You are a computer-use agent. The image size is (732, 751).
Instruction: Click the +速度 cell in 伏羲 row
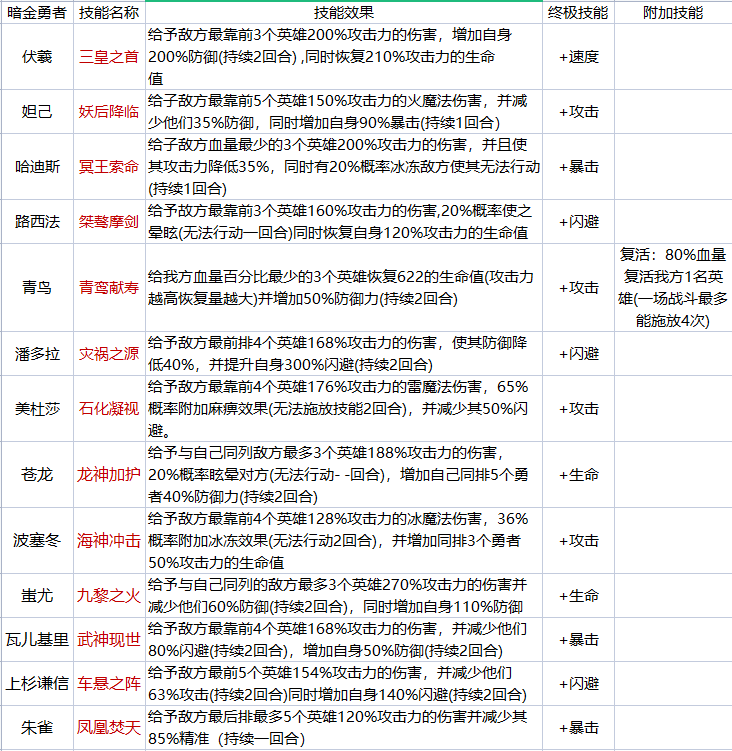coord(578,57)
